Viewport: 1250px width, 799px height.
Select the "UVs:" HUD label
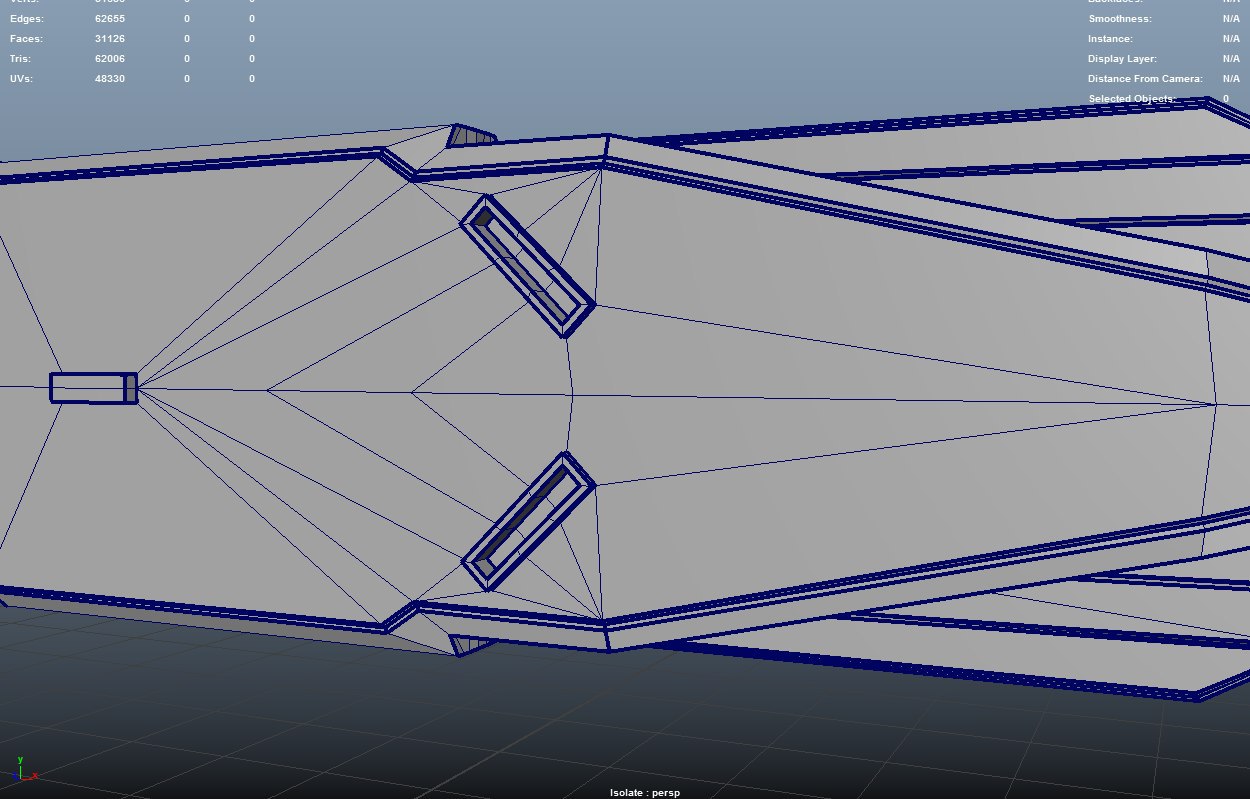21,79
